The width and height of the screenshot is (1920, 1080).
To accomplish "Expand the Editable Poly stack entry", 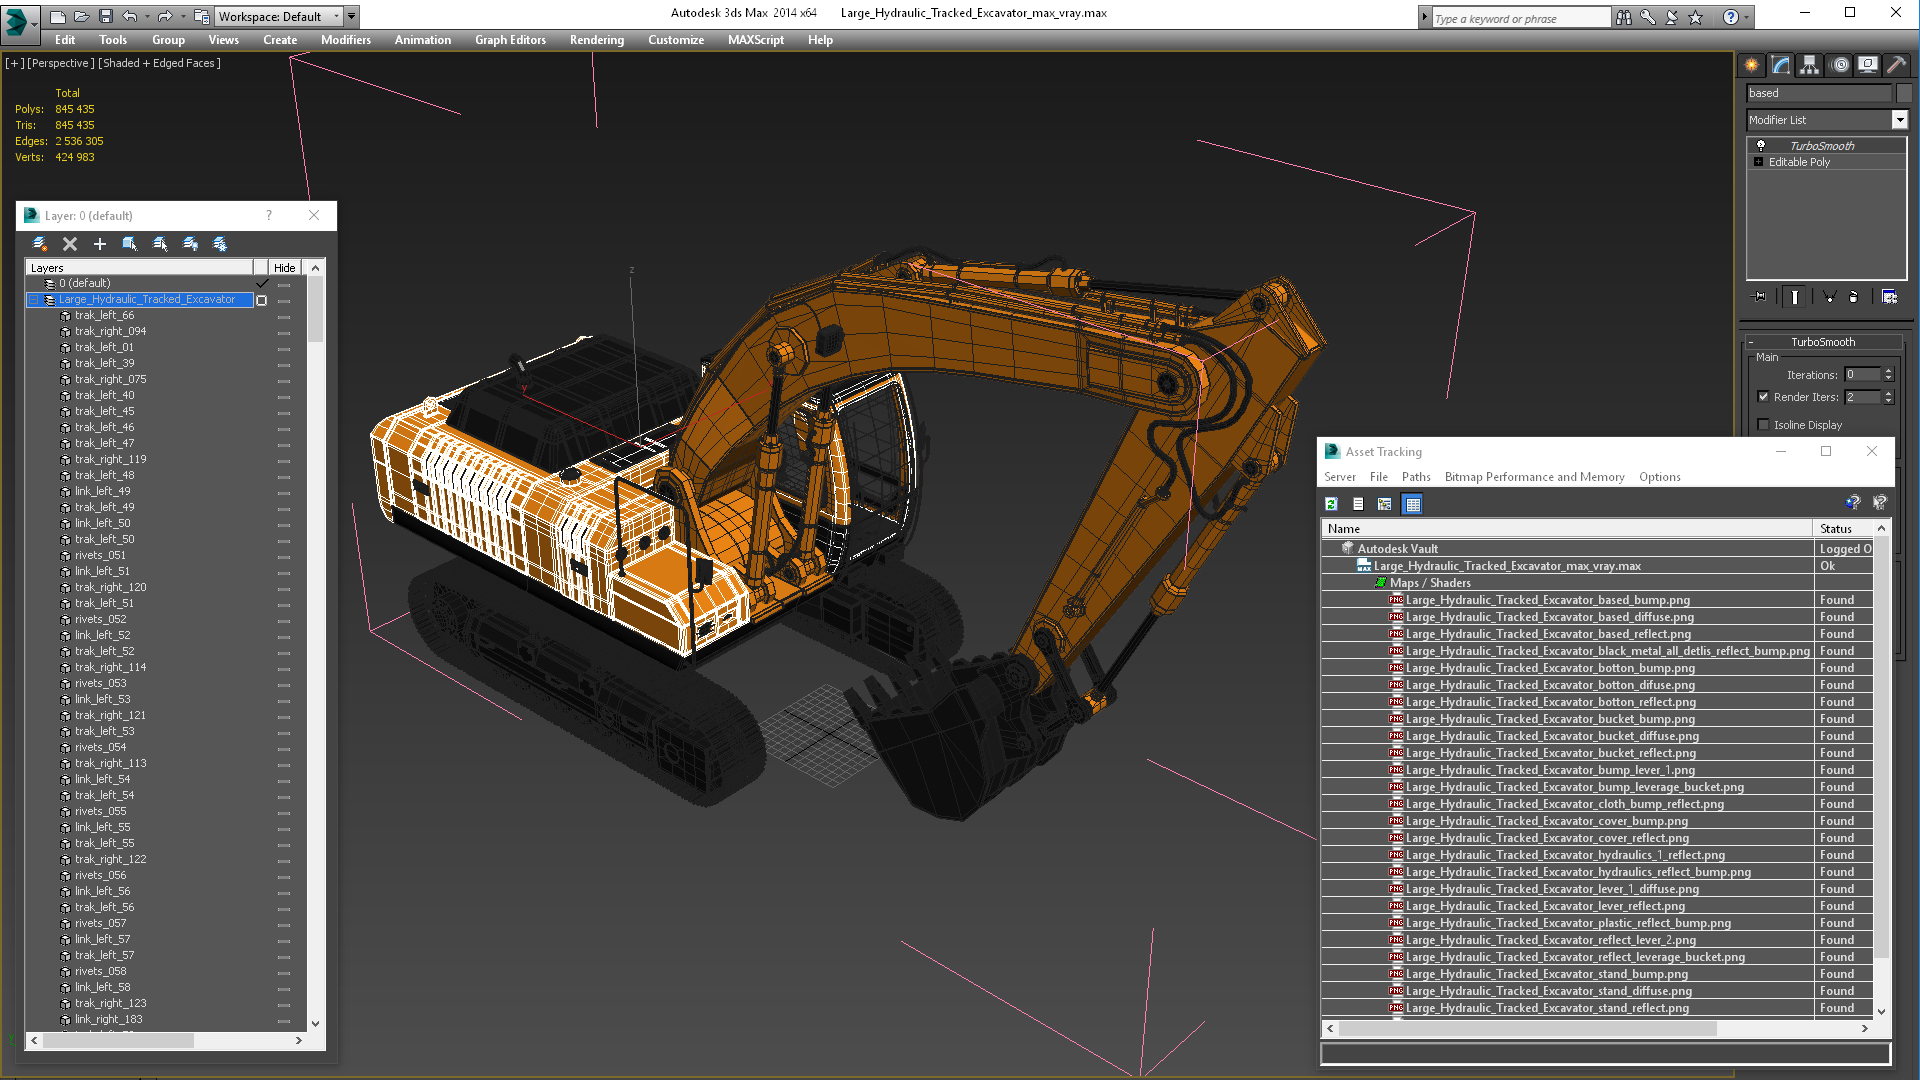I will (1759, 162).
